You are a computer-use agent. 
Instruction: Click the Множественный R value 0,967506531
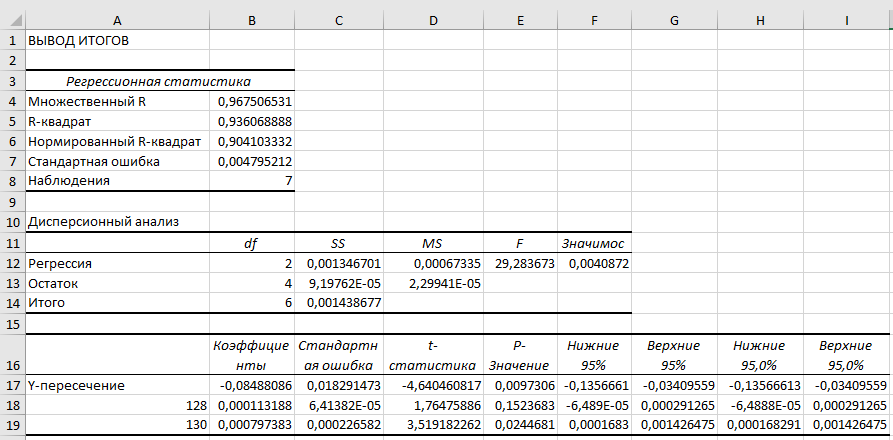click(253, 101)
